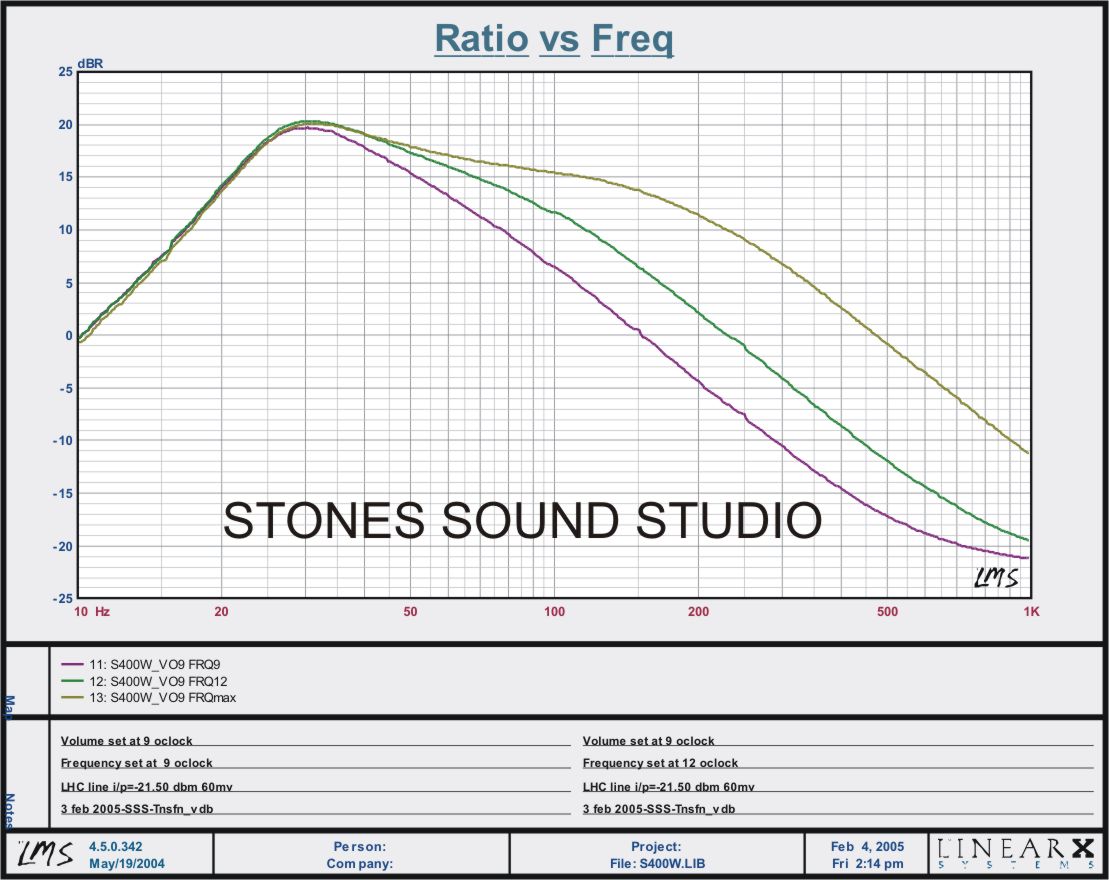This screenshot has height=880, width=1109.
Task: Click the '25' dBR vertical-axis label
Action: coord(66,71)
